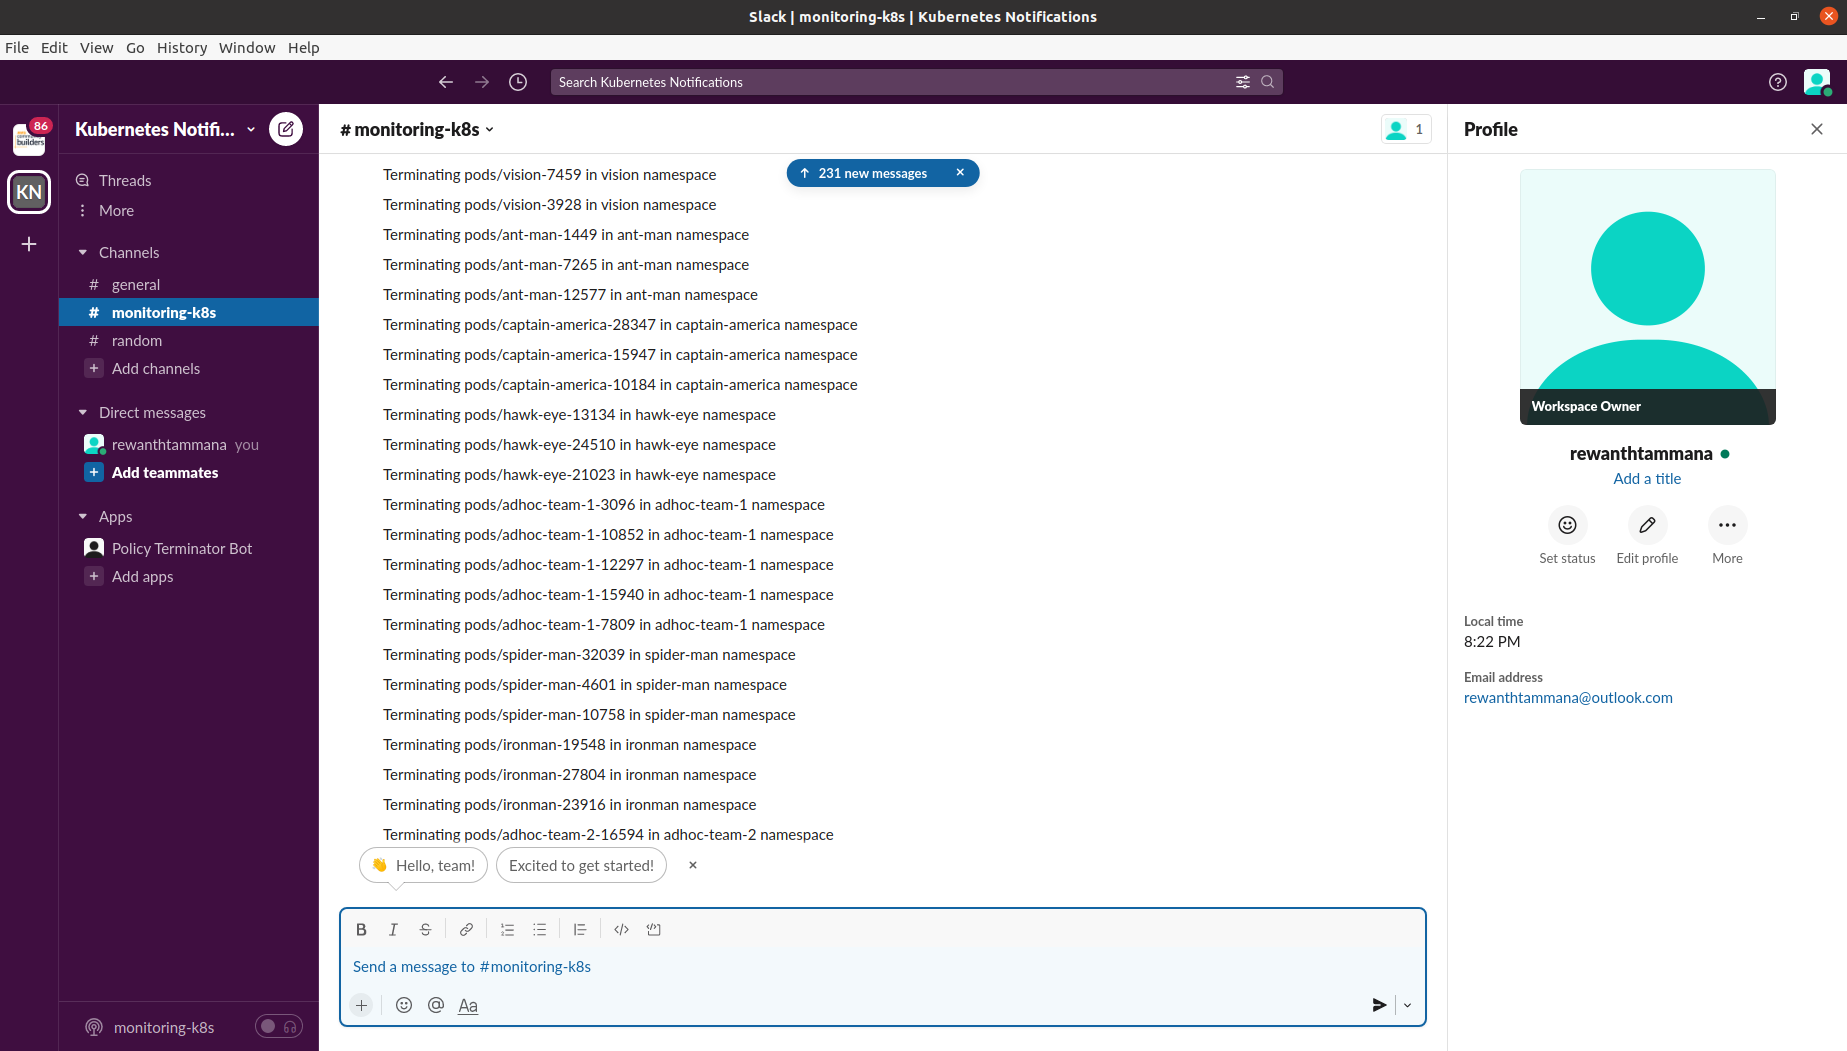Image resolution: width=1847 pixels, height=1051 pixels.
Task: Collapse the Channels section
Action: [83, 252]
